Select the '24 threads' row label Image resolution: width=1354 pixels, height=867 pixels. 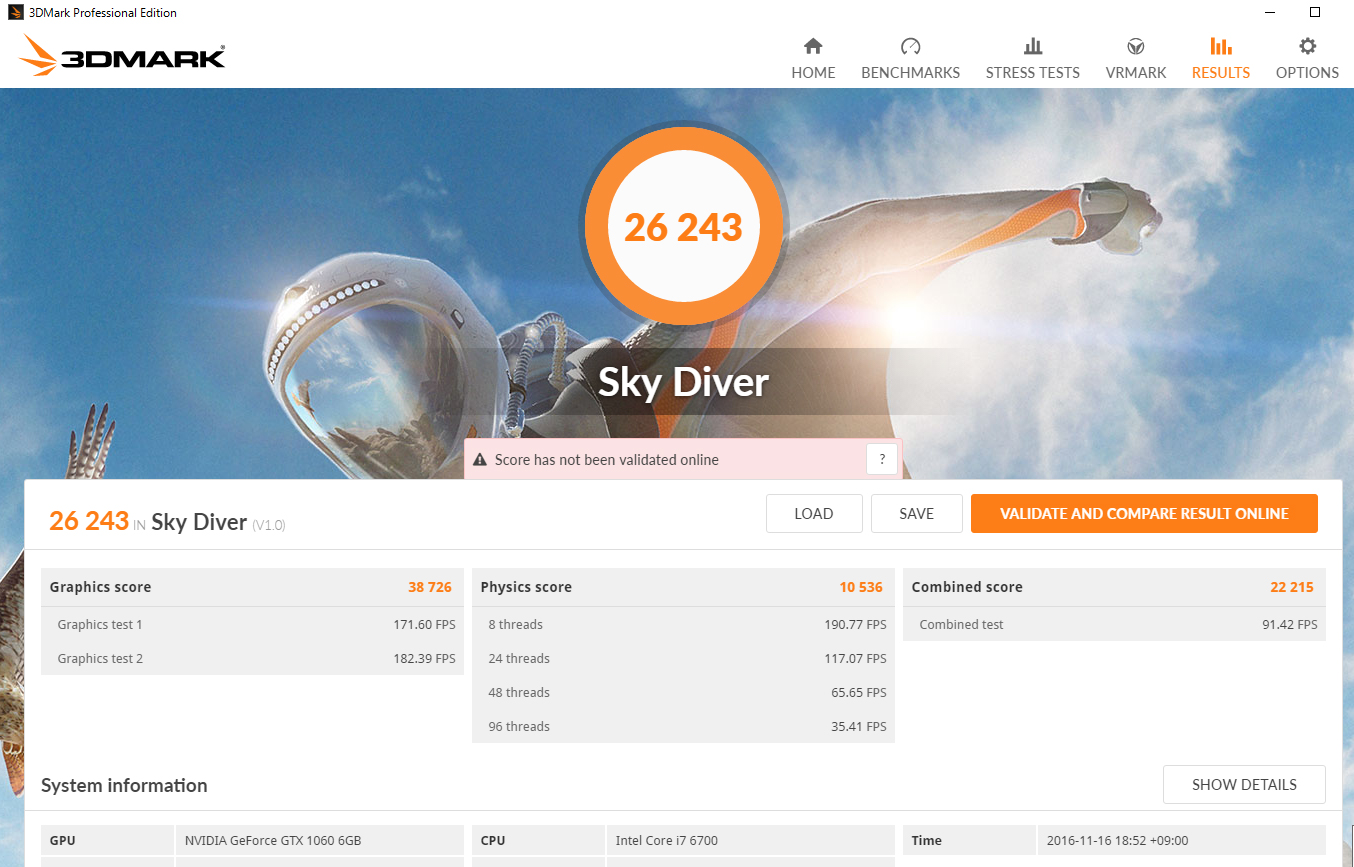click(519, 659)
